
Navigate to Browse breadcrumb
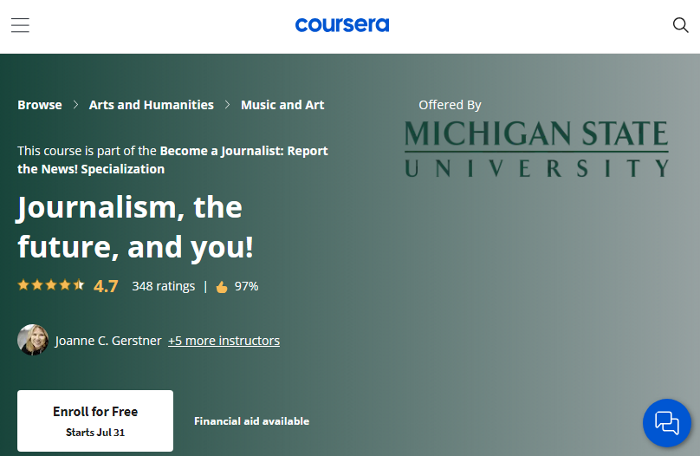click(x=40, y=105)
